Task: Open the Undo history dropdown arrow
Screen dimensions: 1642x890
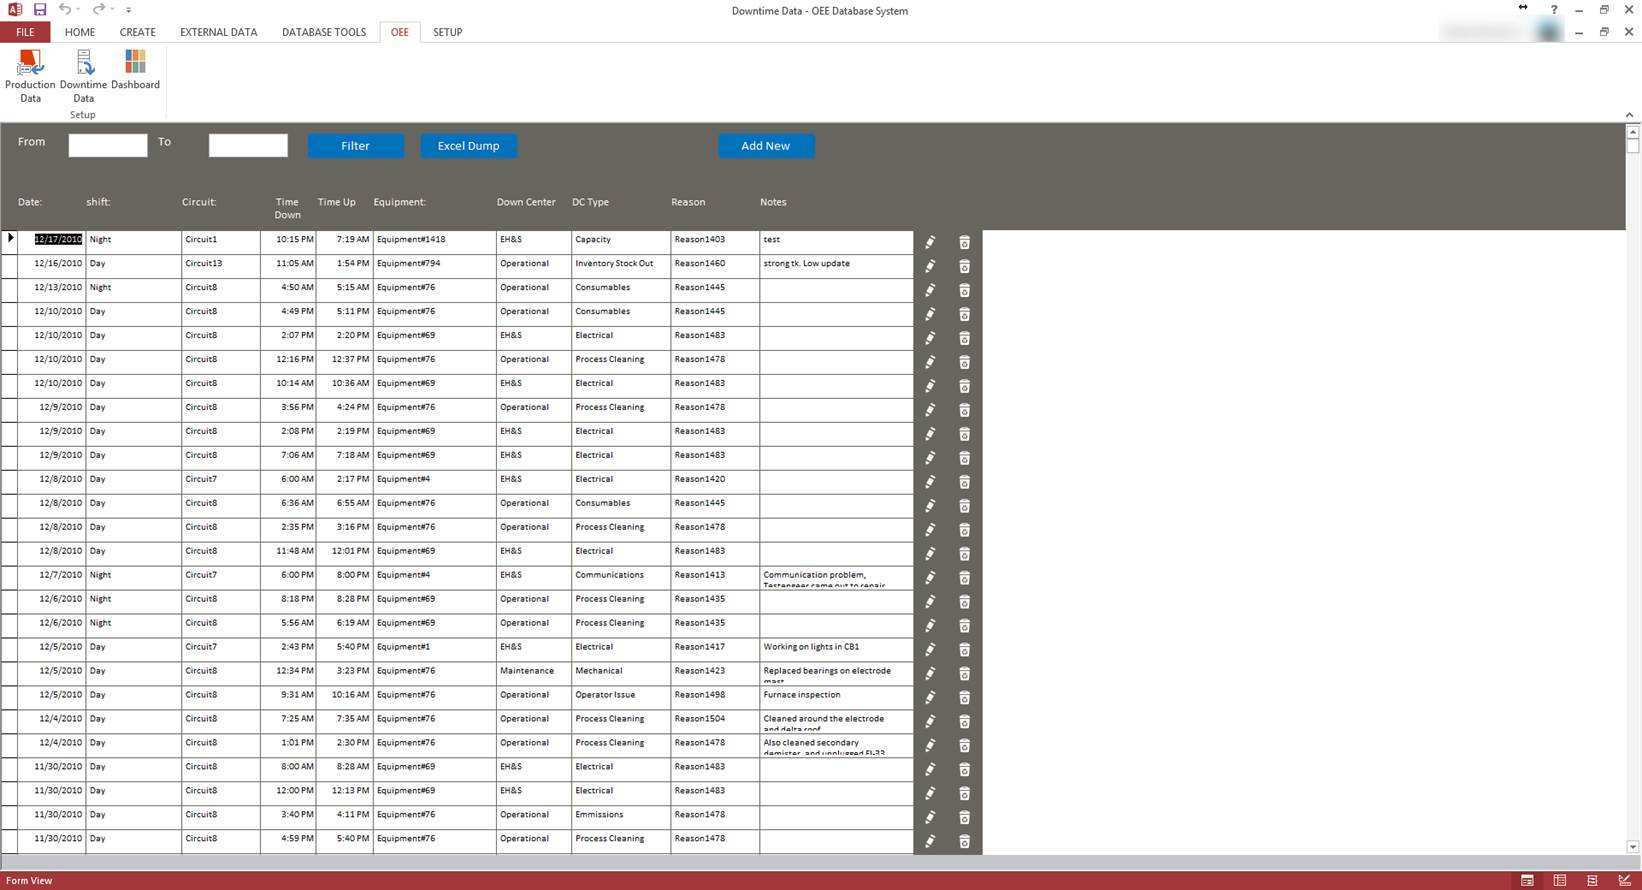Action: pyautogui.click(x=79, y=10)
